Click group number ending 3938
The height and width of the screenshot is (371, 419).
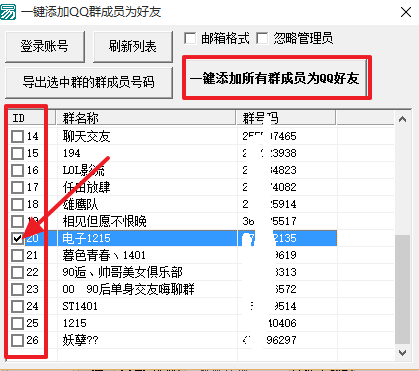point(269,153)
